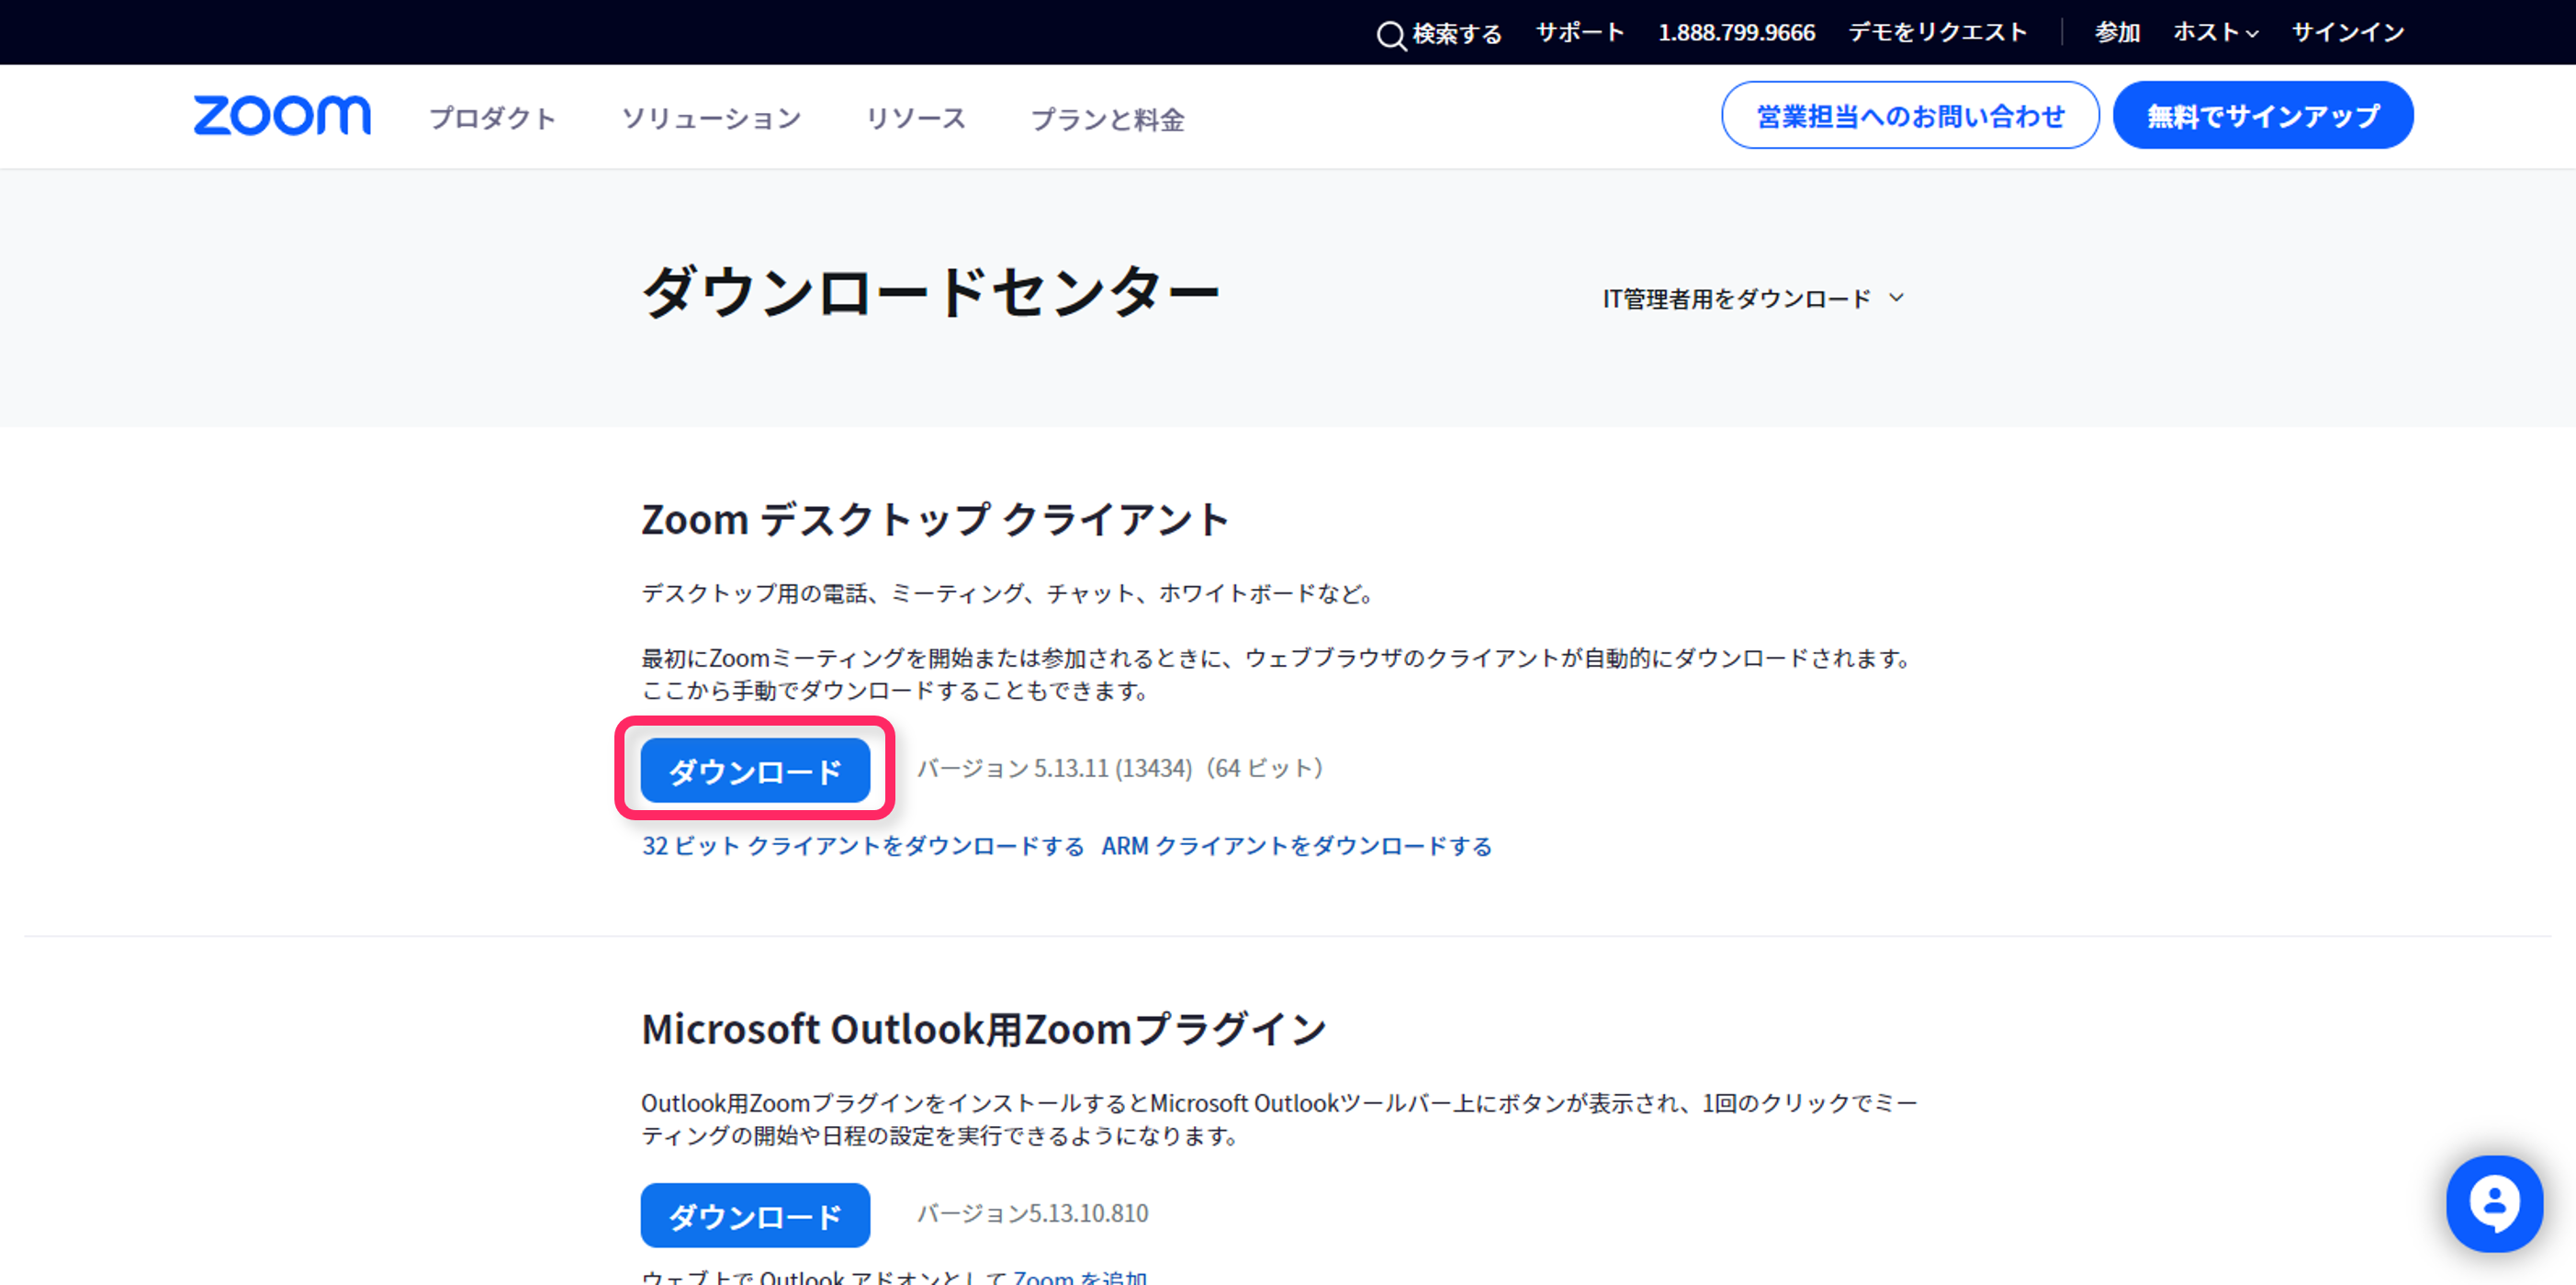
Task: Click 32 ビット クライアントをダウンロードする link
Action: [863, 846]
